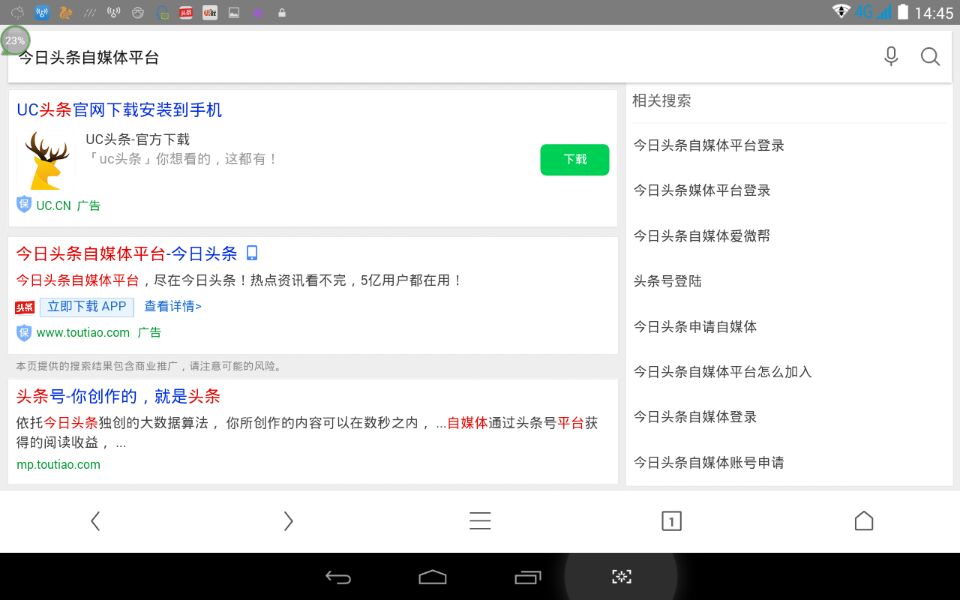Go forward with browser right arrow

click(x=288, y=521)
